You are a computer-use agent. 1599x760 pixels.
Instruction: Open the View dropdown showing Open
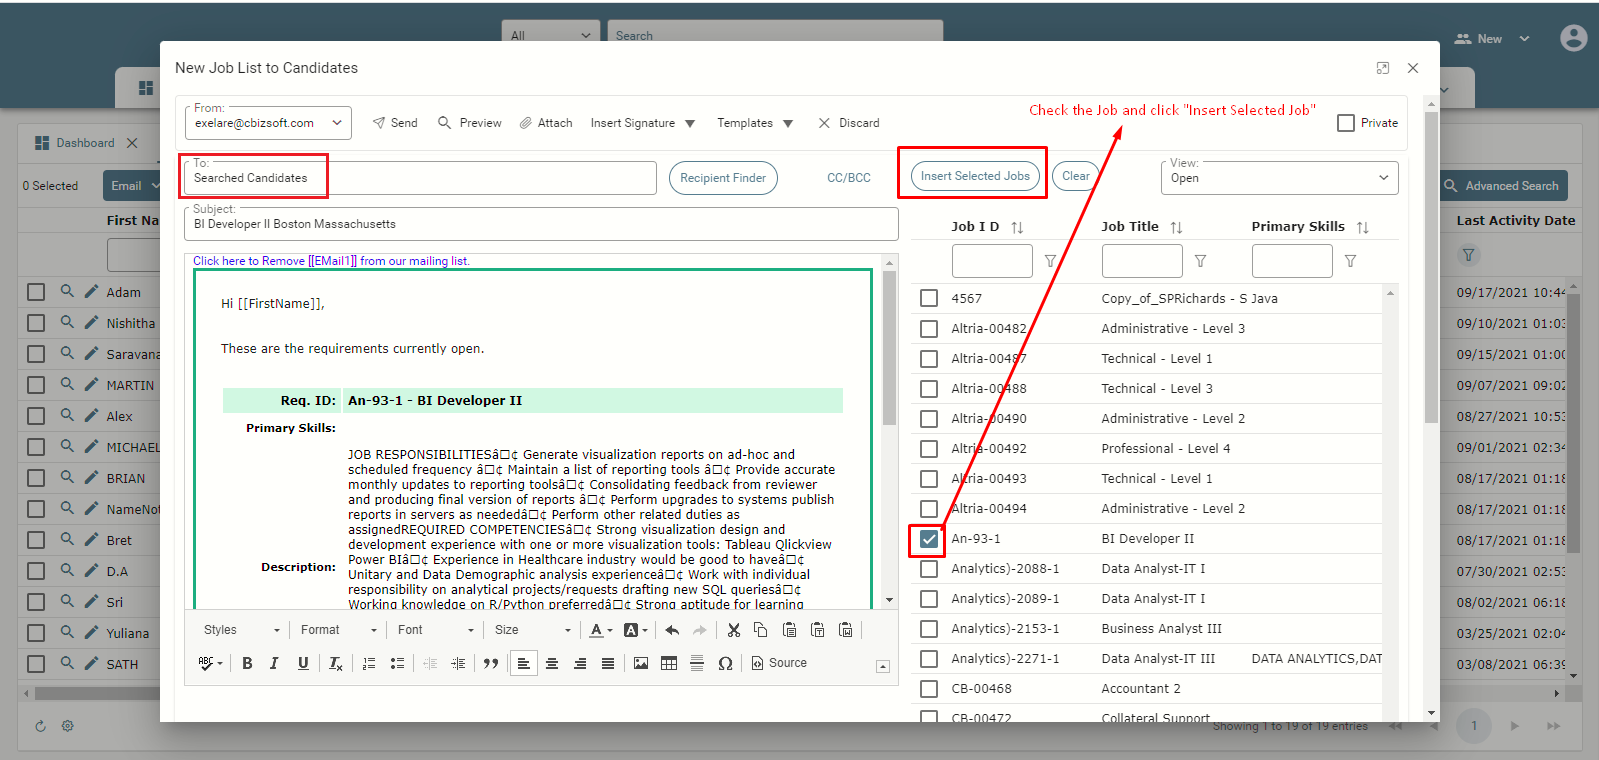pos(1280,178)
